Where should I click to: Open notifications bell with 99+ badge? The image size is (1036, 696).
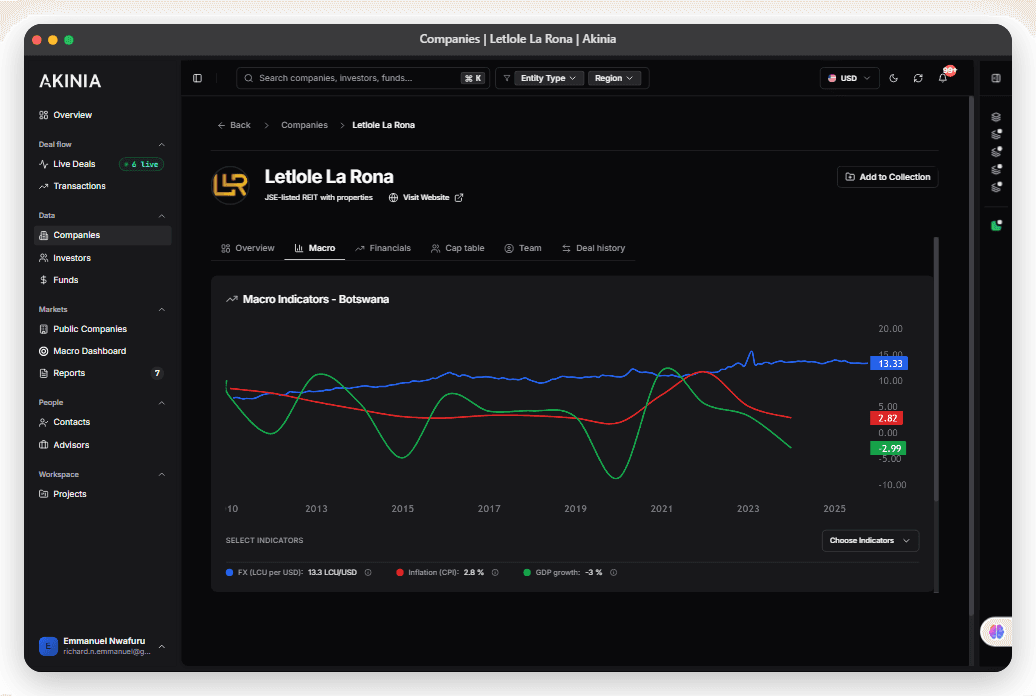point(944,77)
